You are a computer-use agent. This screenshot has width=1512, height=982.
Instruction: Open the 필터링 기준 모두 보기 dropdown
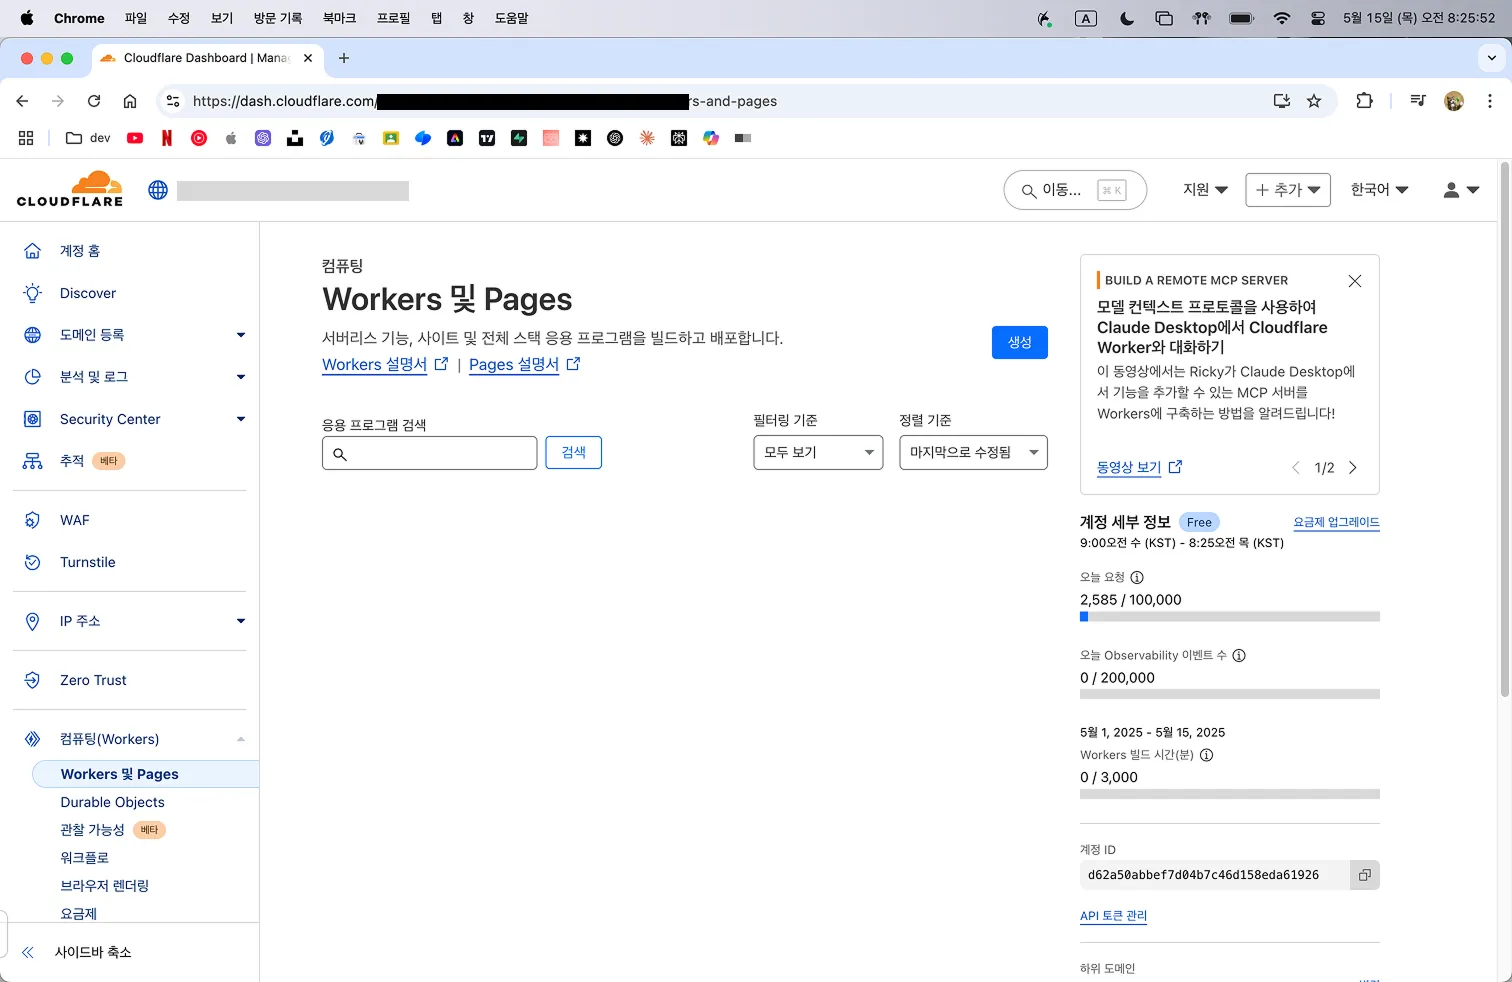coord(817,453)
